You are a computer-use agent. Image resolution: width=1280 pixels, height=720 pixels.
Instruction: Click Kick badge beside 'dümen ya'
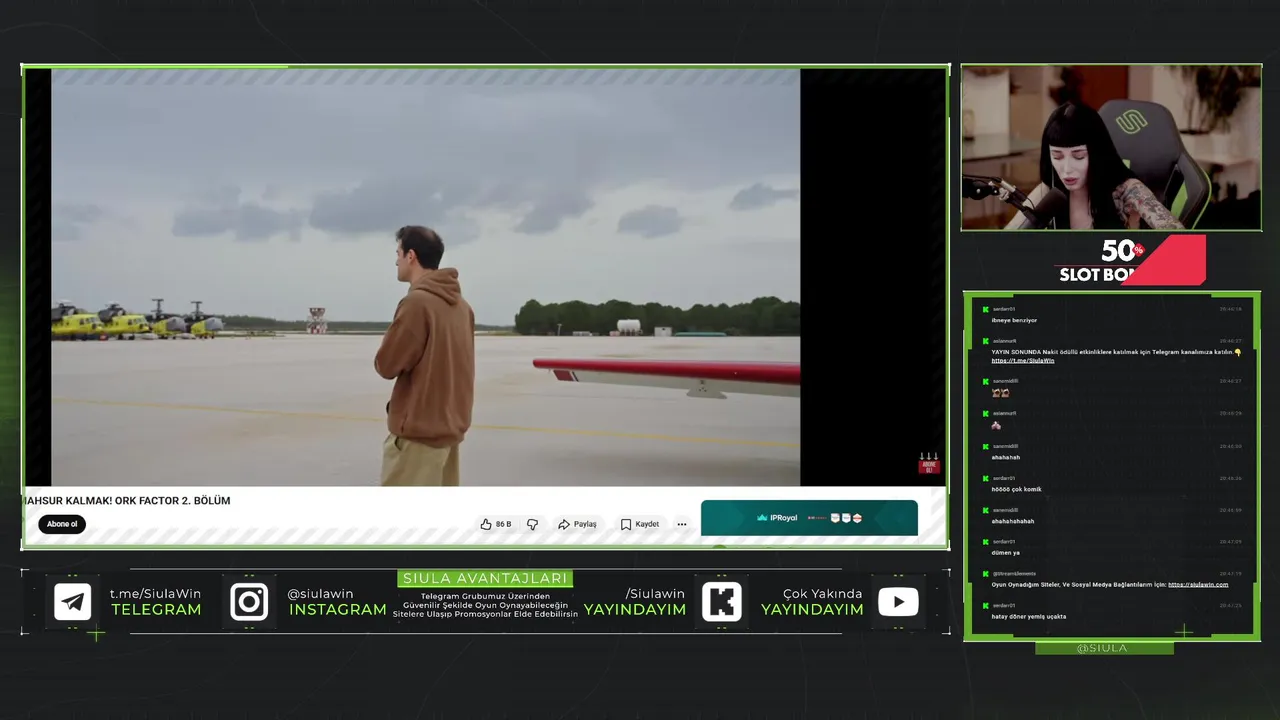click(985, 542)
